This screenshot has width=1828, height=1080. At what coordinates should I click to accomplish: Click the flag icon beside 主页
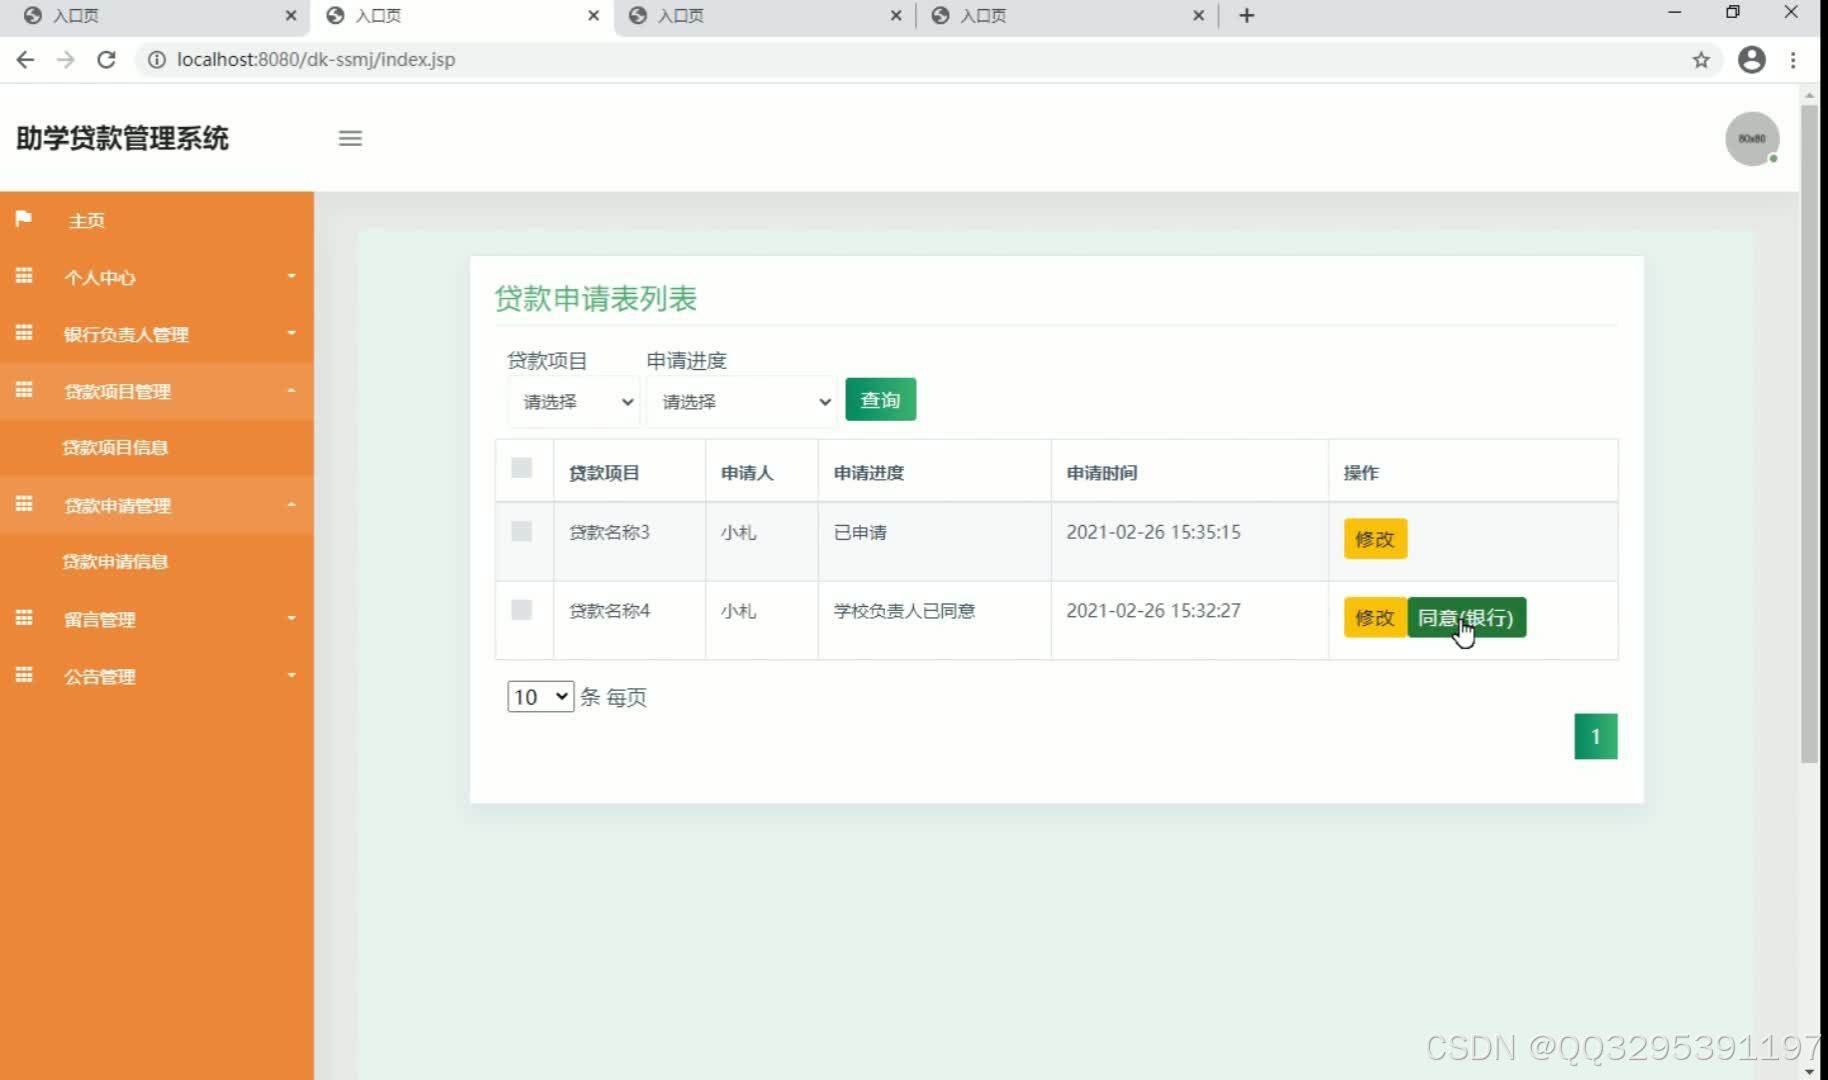[x=24, y=218]
